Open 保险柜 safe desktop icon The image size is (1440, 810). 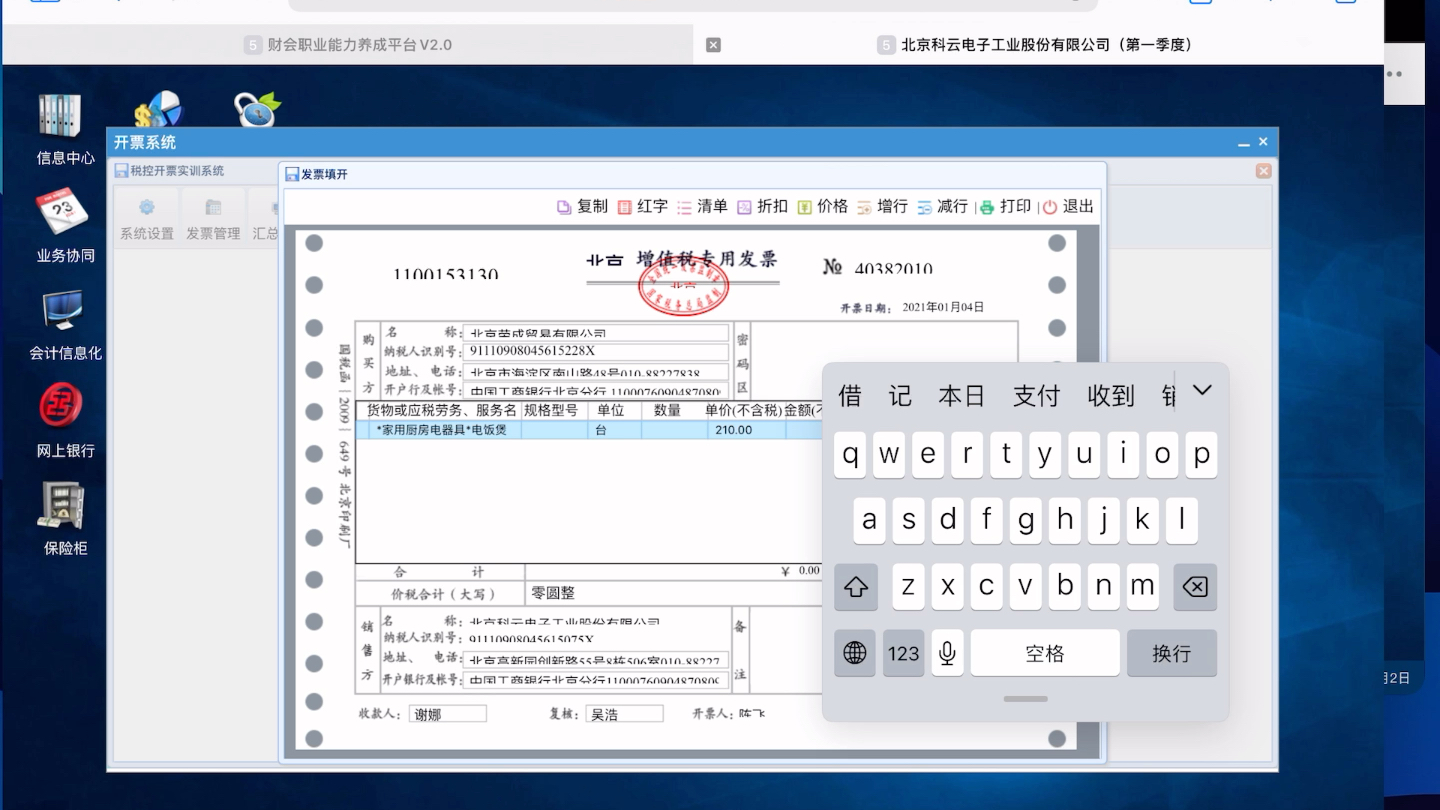pyautogui.click(x=65, y=518)
